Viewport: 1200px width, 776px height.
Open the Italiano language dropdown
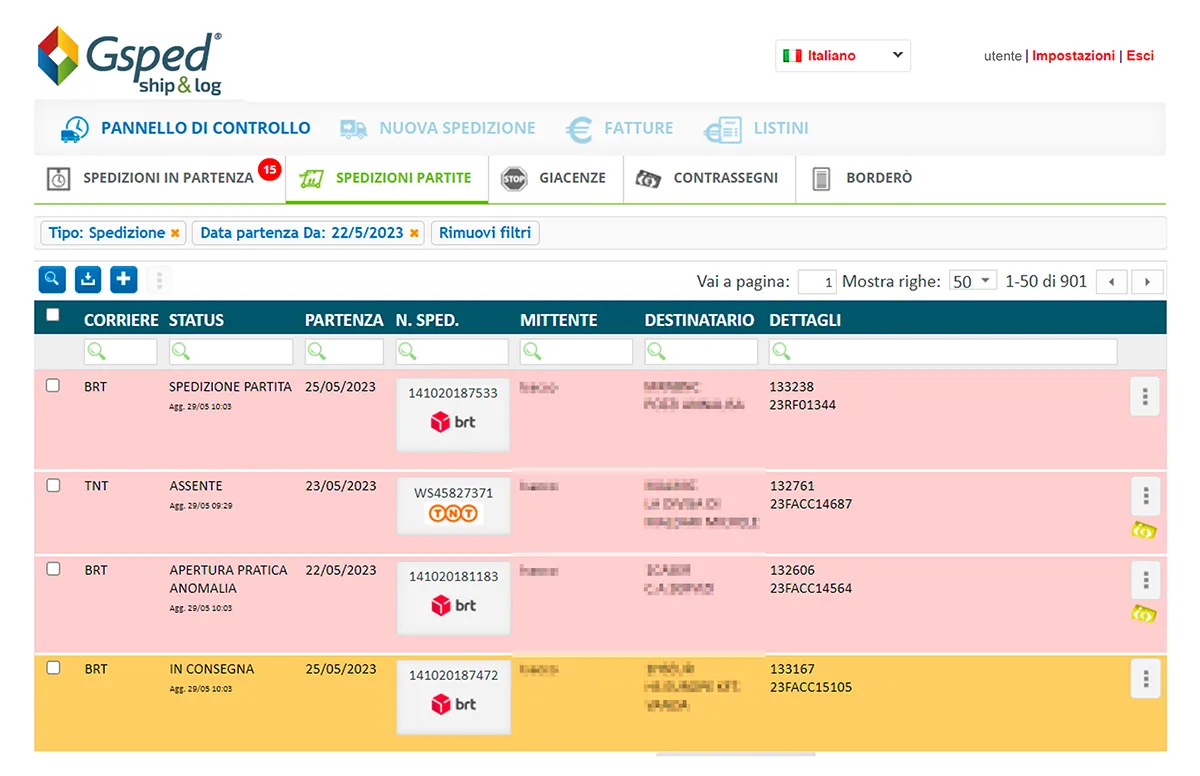pos(843,56)
